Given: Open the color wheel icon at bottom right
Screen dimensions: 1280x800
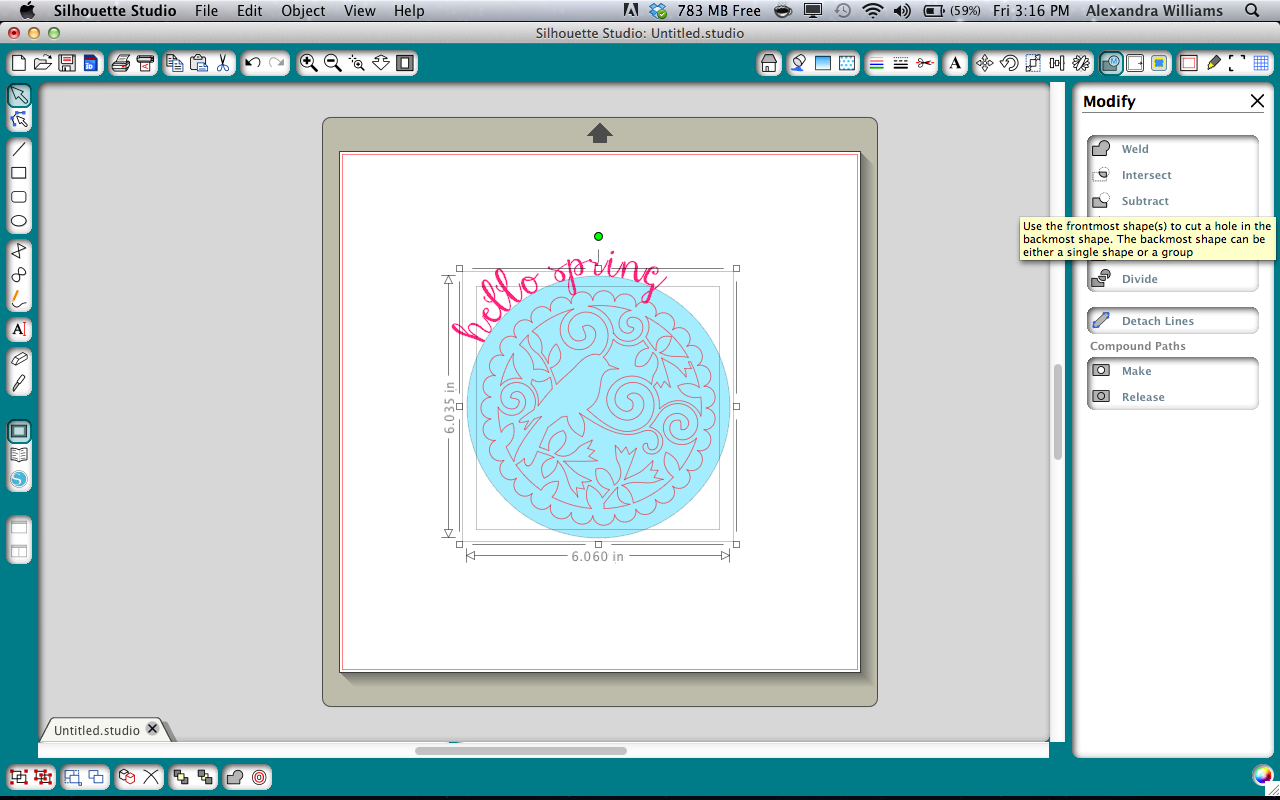Looking at the screenshot, I should (1262, 776).
